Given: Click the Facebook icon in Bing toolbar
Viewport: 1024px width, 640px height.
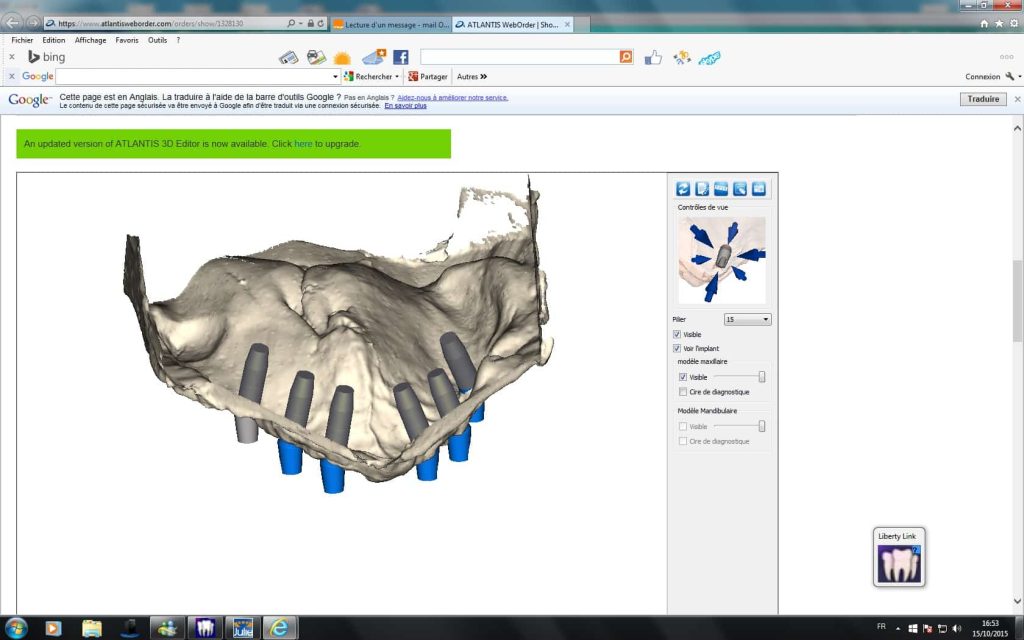Looking at the screenshot, I should pos(401,57).
